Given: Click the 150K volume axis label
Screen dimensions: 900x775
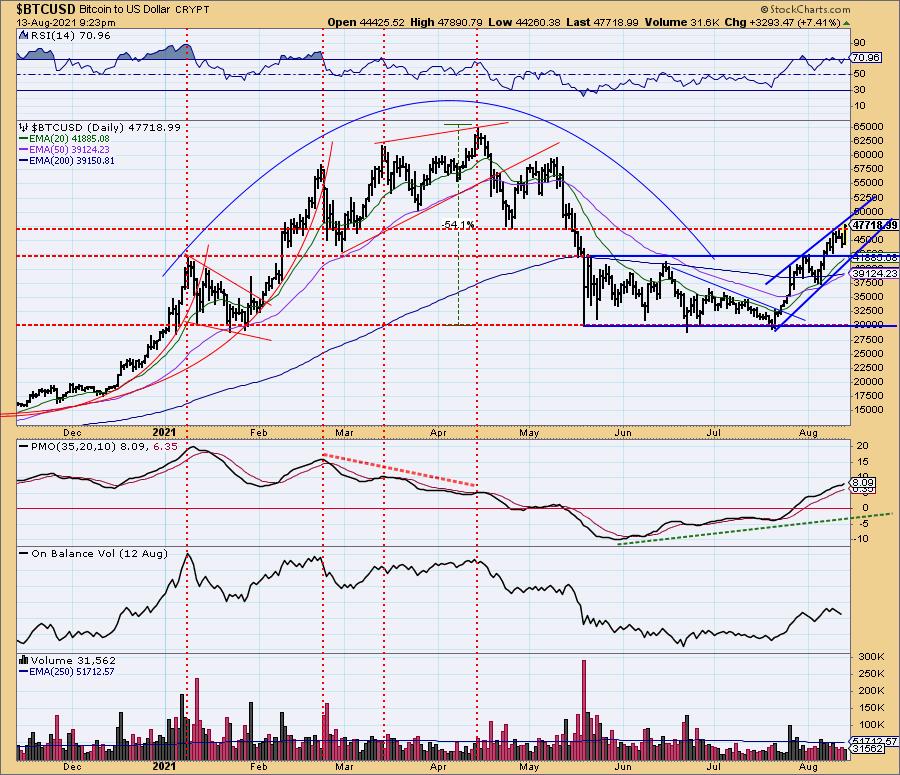Looking at the screenshot, I should [x=871, y=708].
